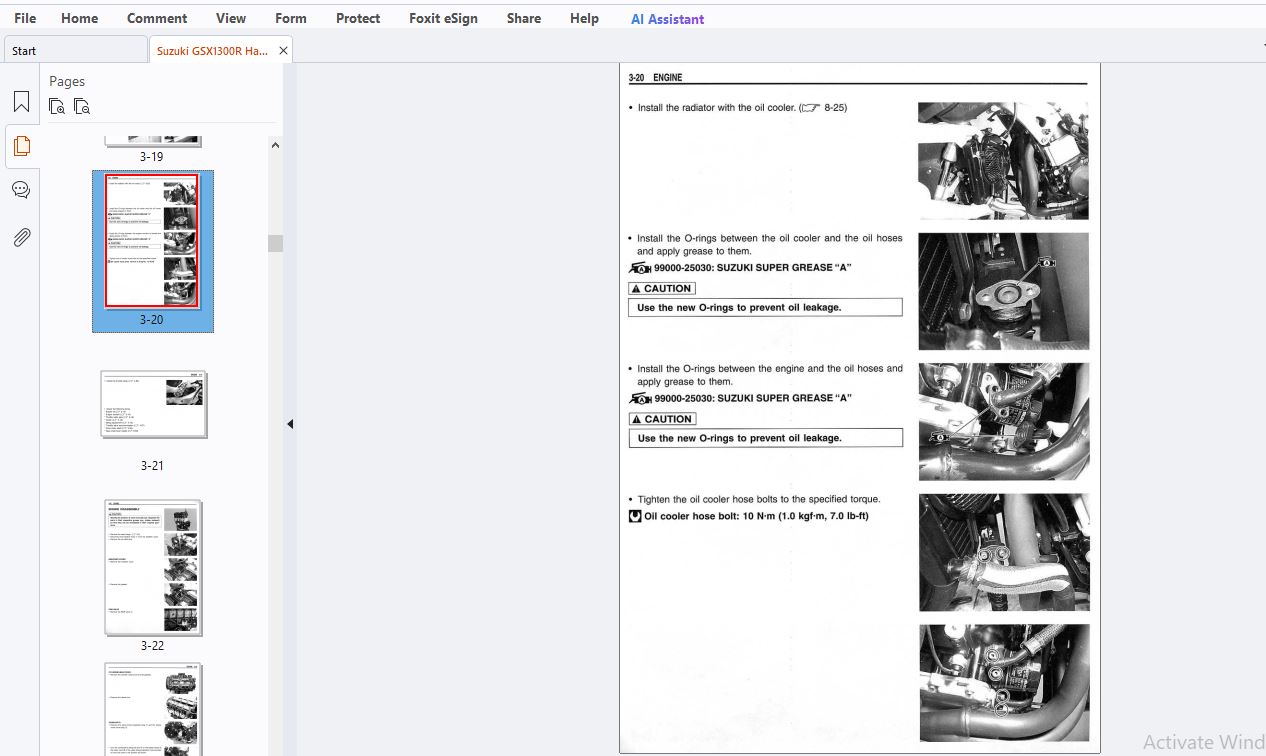Switch to the Home ribbon tab
This screenshot has width=1266, height=756.
point(80,18)
